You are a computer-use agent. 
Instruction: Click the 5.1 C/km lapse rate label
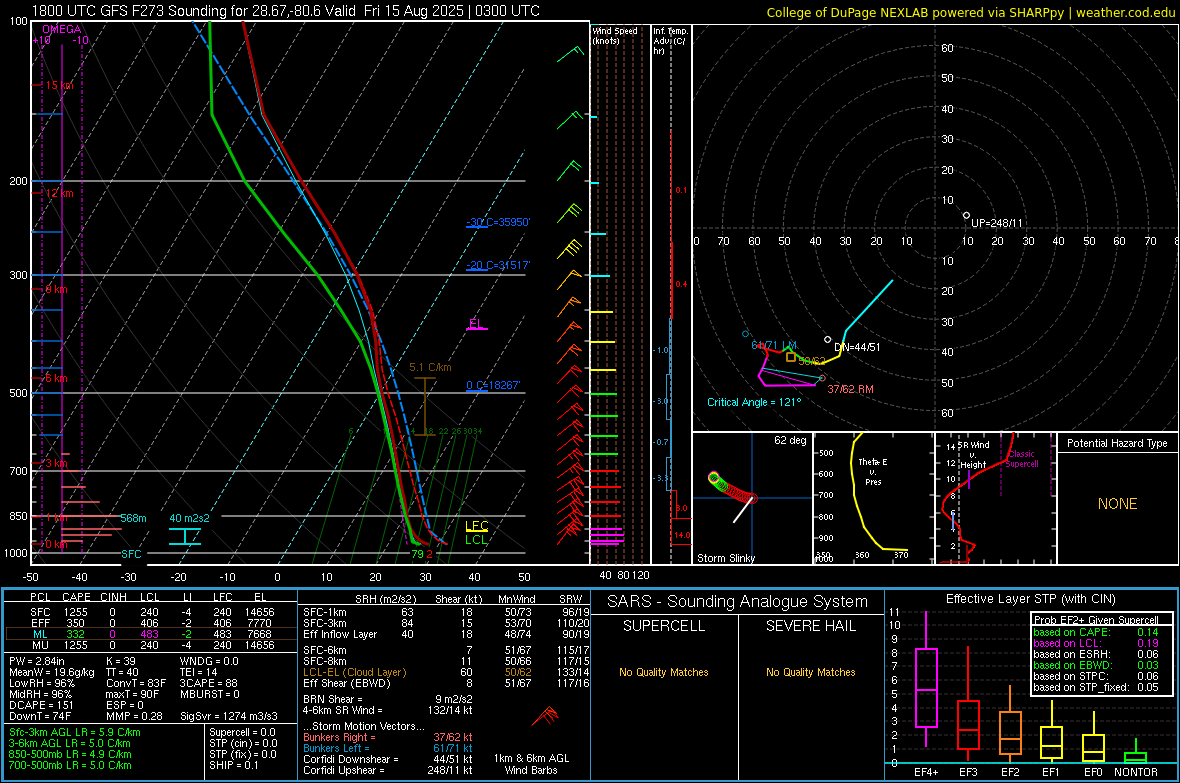click(430, 367)
